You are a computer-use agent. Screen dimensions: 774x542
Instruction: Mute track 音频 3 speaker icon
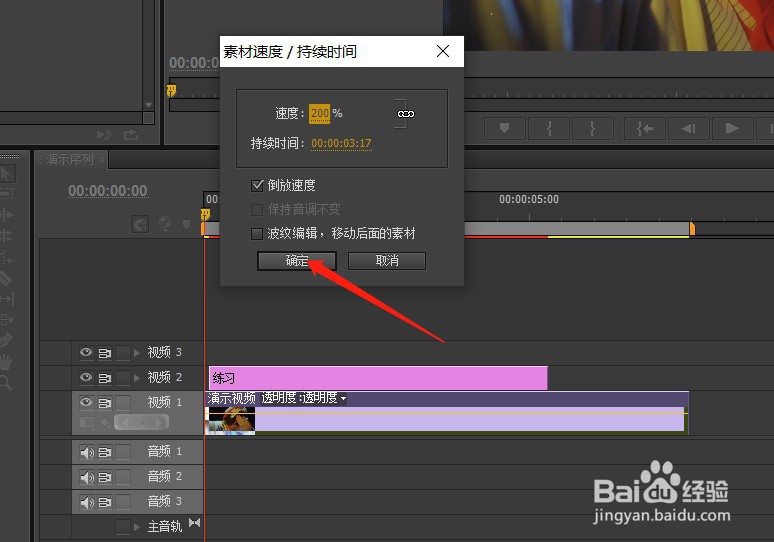click(x=87, y=503)
